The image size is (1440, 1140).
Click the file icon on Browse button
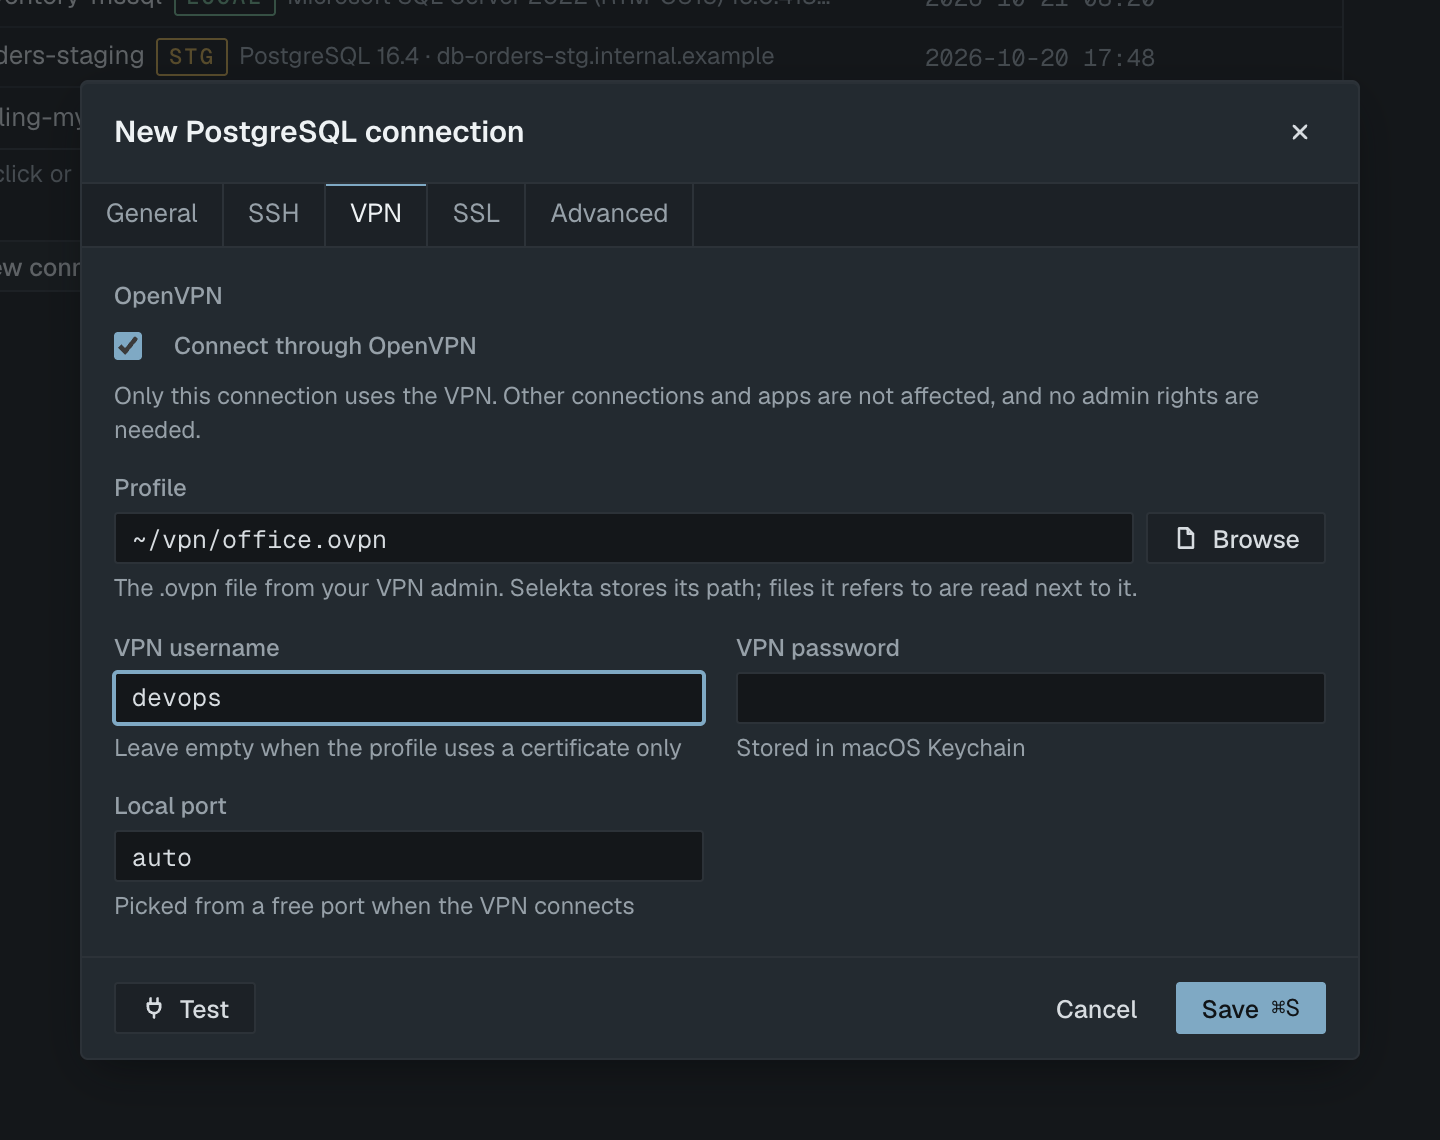[1186, 539]
